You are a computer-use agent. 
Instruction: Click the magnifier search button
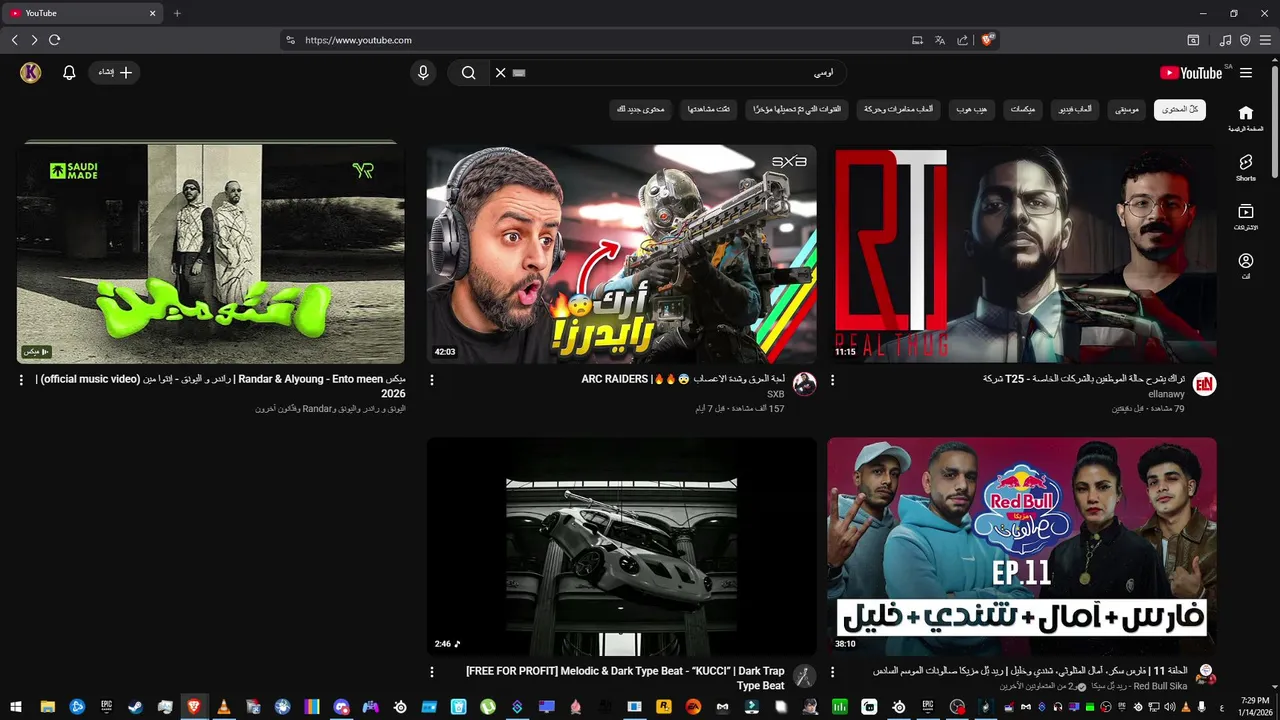pyautogui.click(x=468, y=73)
